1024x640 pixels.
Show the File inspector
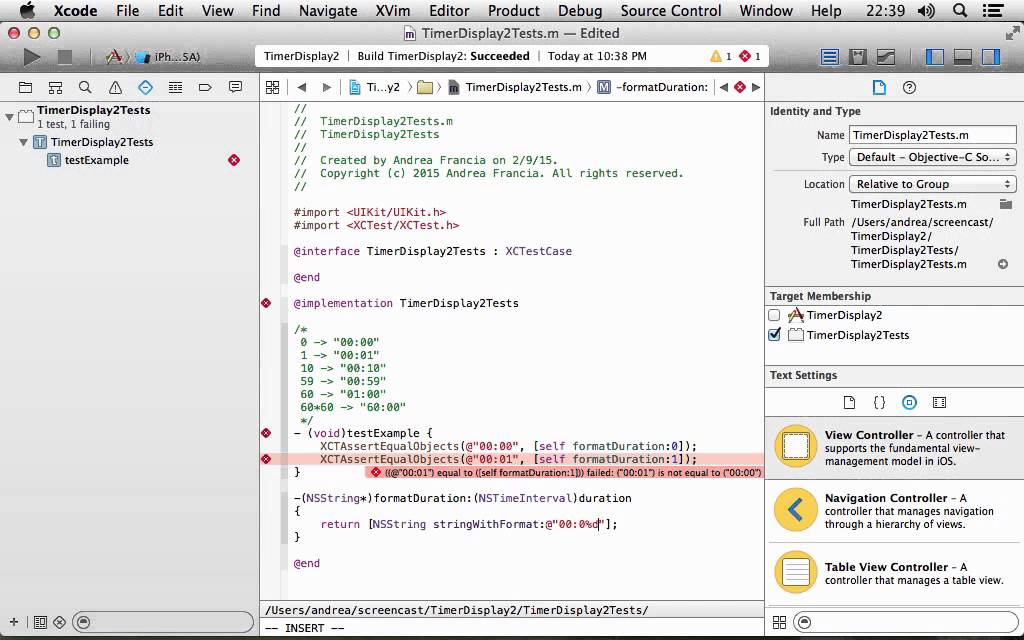[879, 88]
